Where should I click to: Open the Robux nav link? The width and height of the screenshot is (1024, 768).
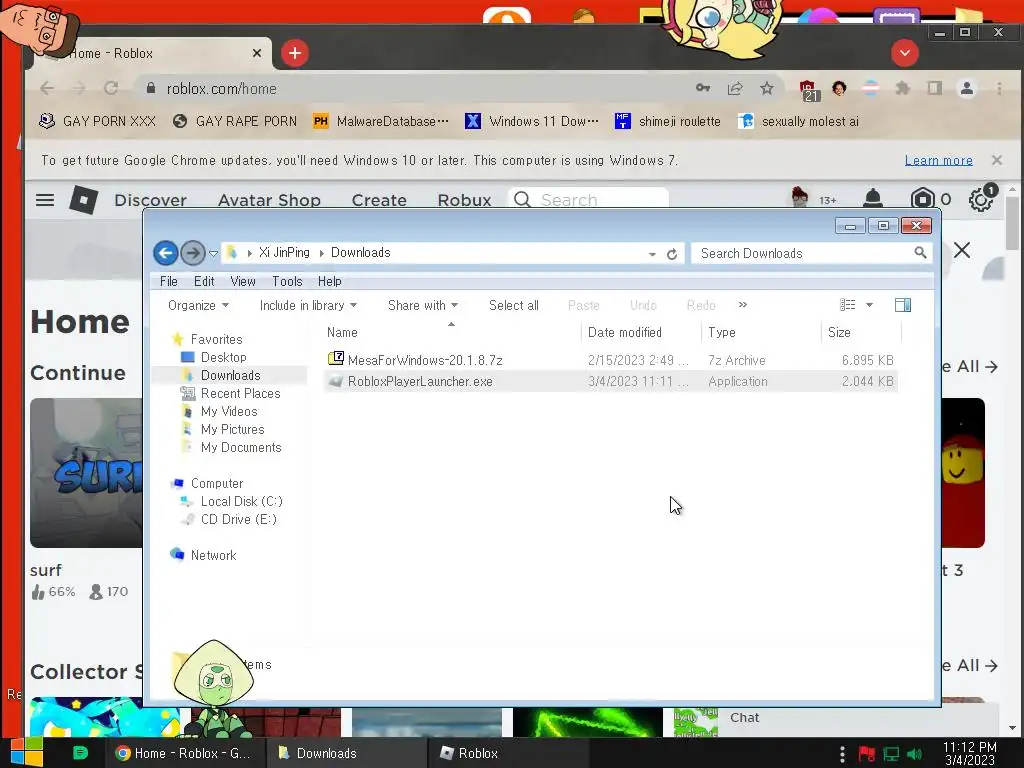click(464, 200)
